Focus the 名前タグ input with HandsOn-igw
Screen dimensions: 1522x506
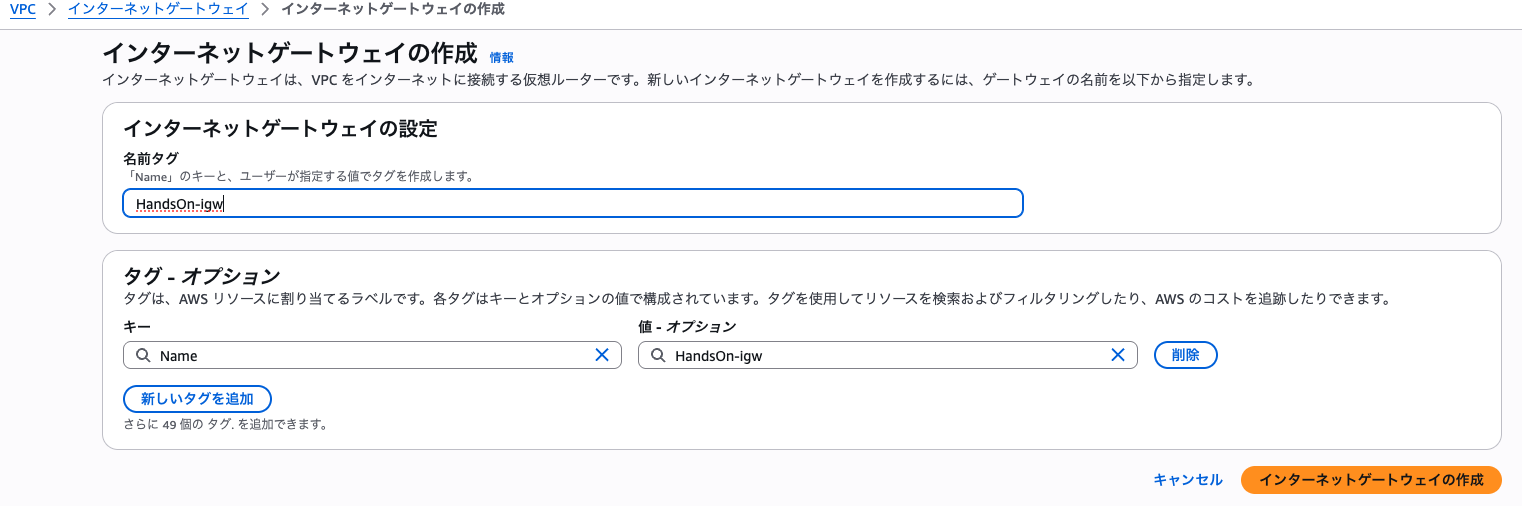click(x=573, y=203)
